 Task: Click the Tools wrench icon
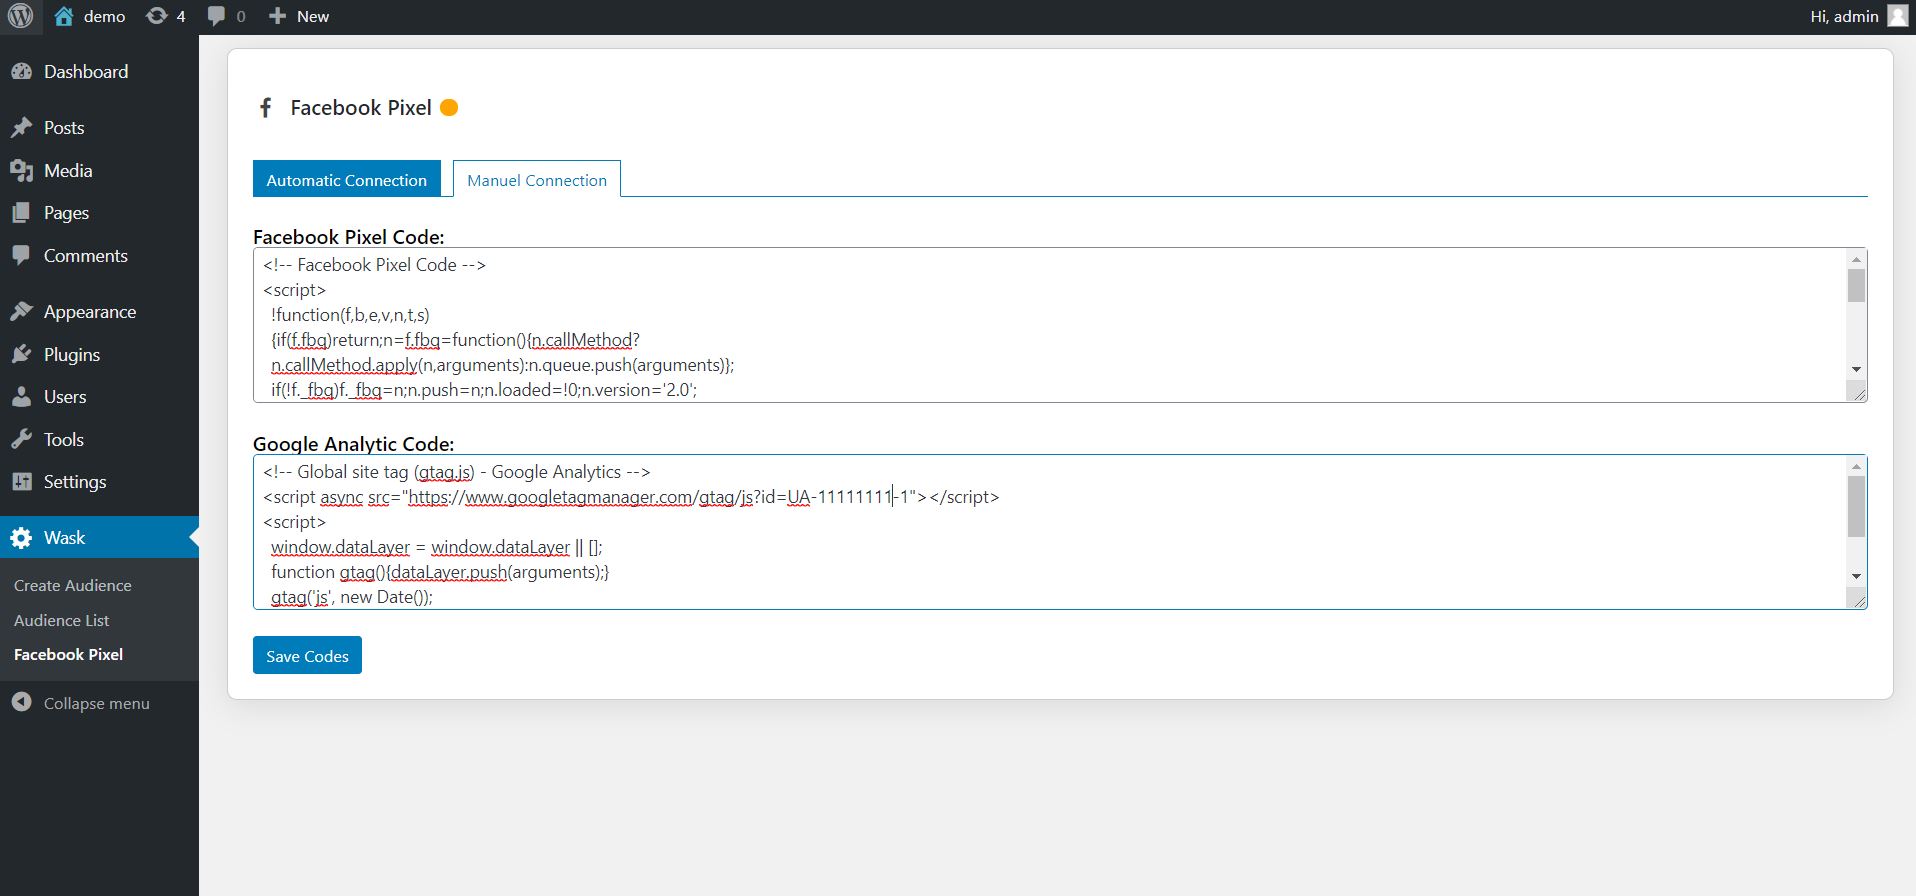click(21, 439)
